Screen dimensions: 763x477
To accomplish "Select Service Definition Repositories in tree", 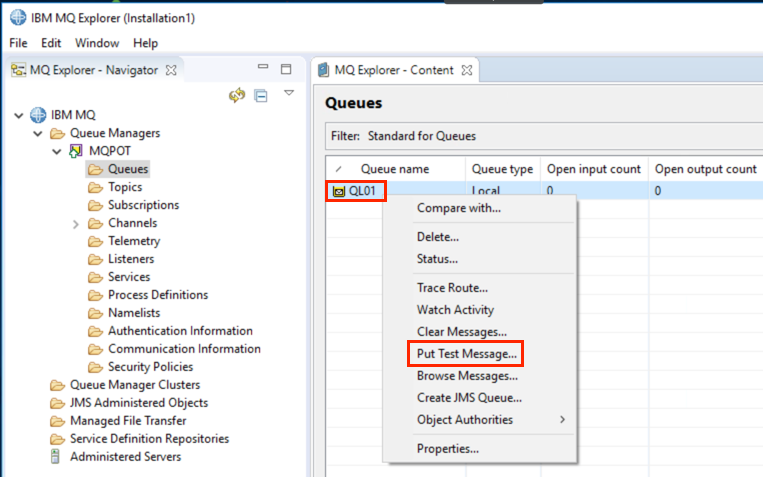I will [149, 439].
